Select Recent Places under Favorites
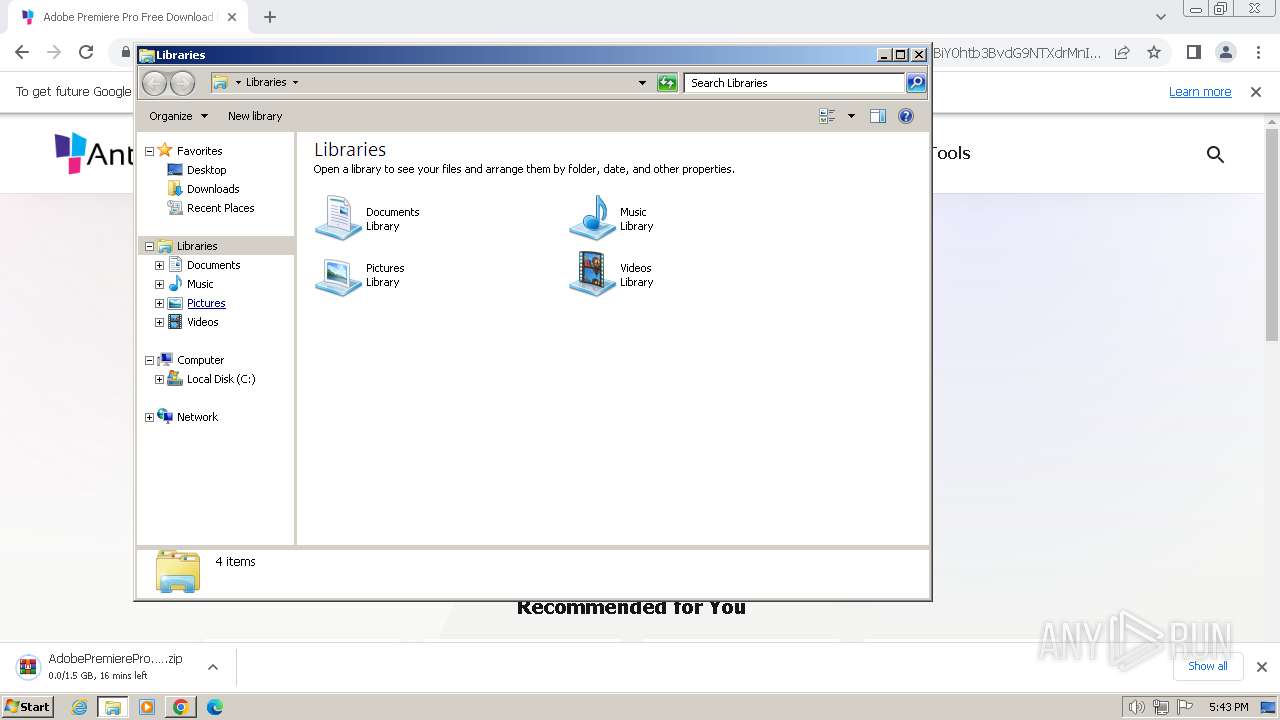 (220, 208)
